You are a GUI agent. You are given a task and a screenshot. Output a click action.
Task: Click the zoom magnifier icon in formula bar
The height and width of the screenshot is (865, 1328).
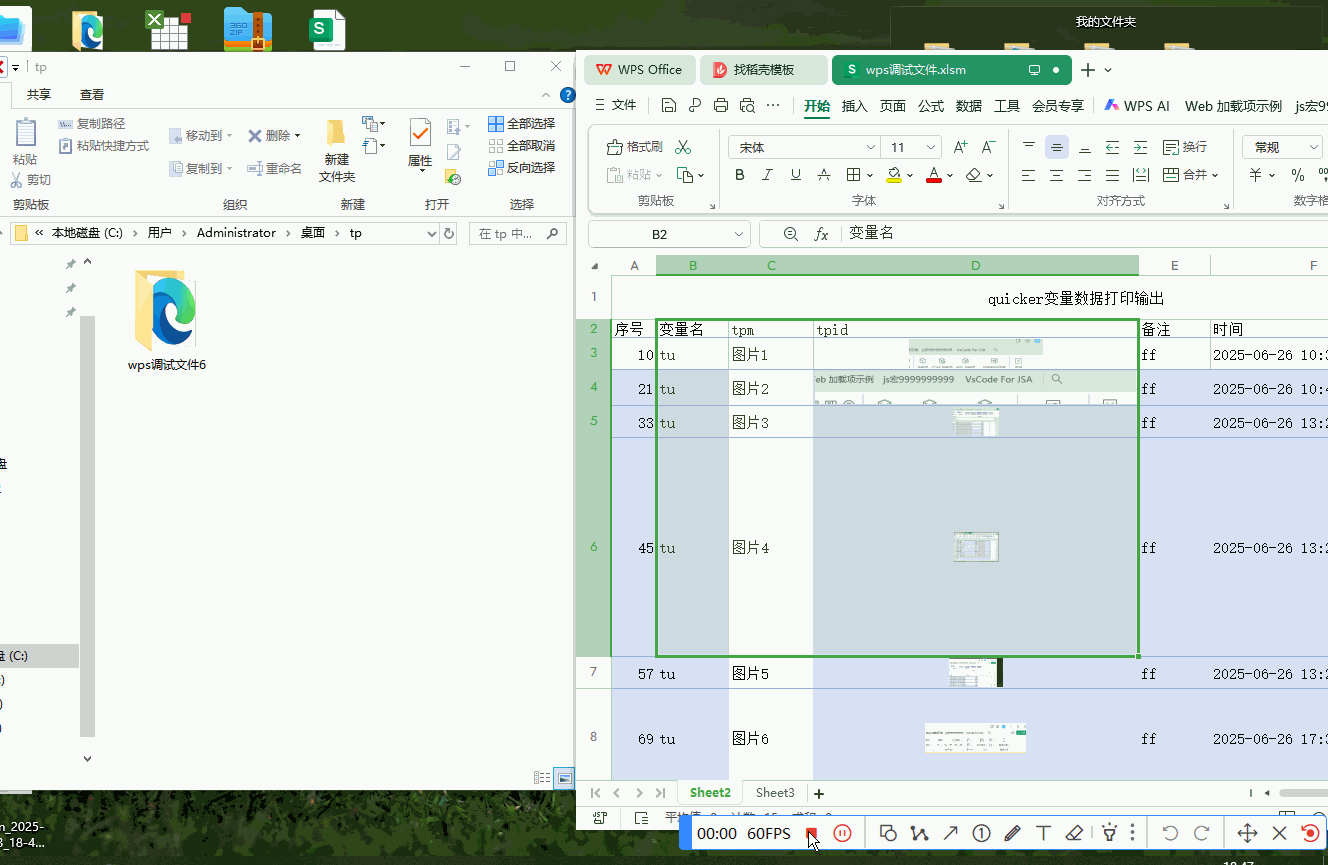(x=791, y=234)
